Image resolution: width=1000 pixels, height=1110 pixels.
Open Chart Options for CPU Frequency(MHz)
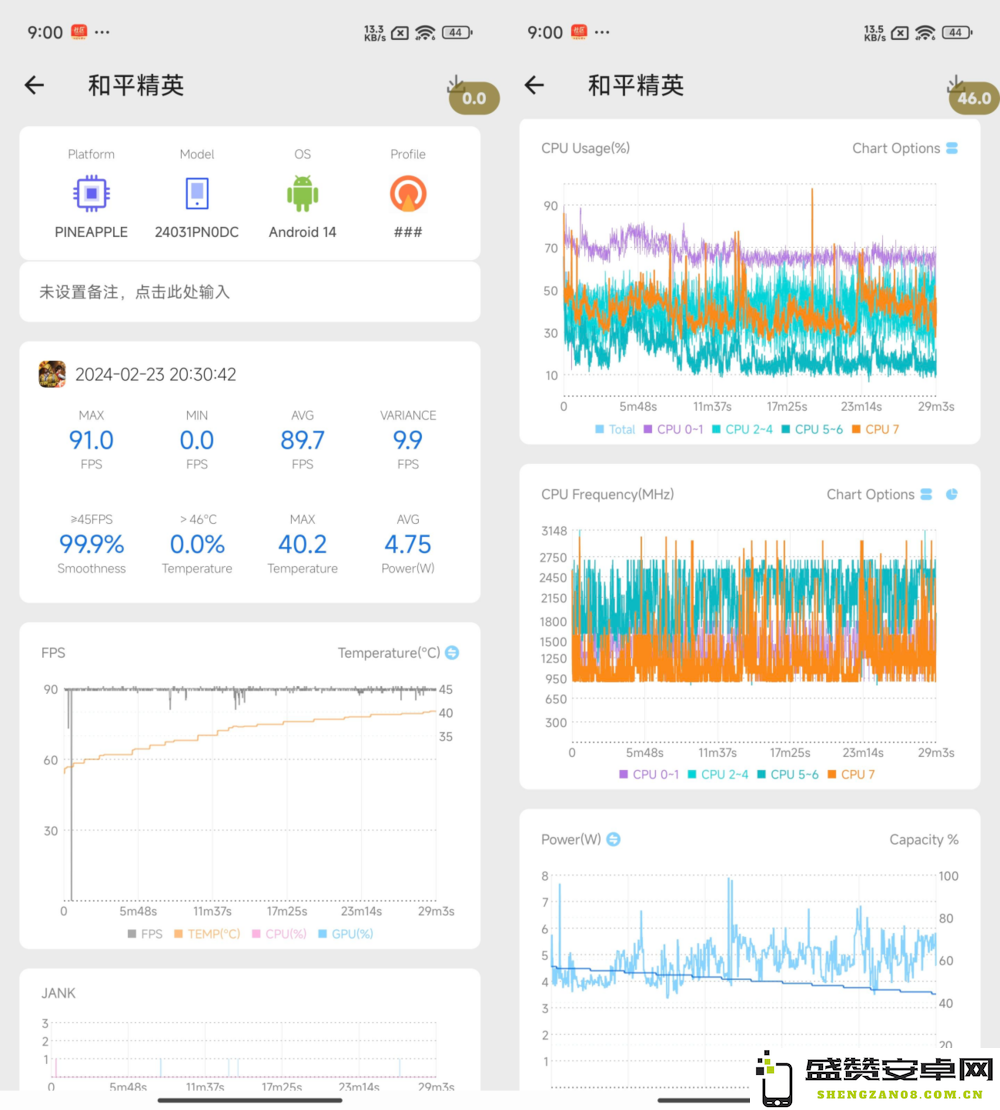(x=880, y=494)
